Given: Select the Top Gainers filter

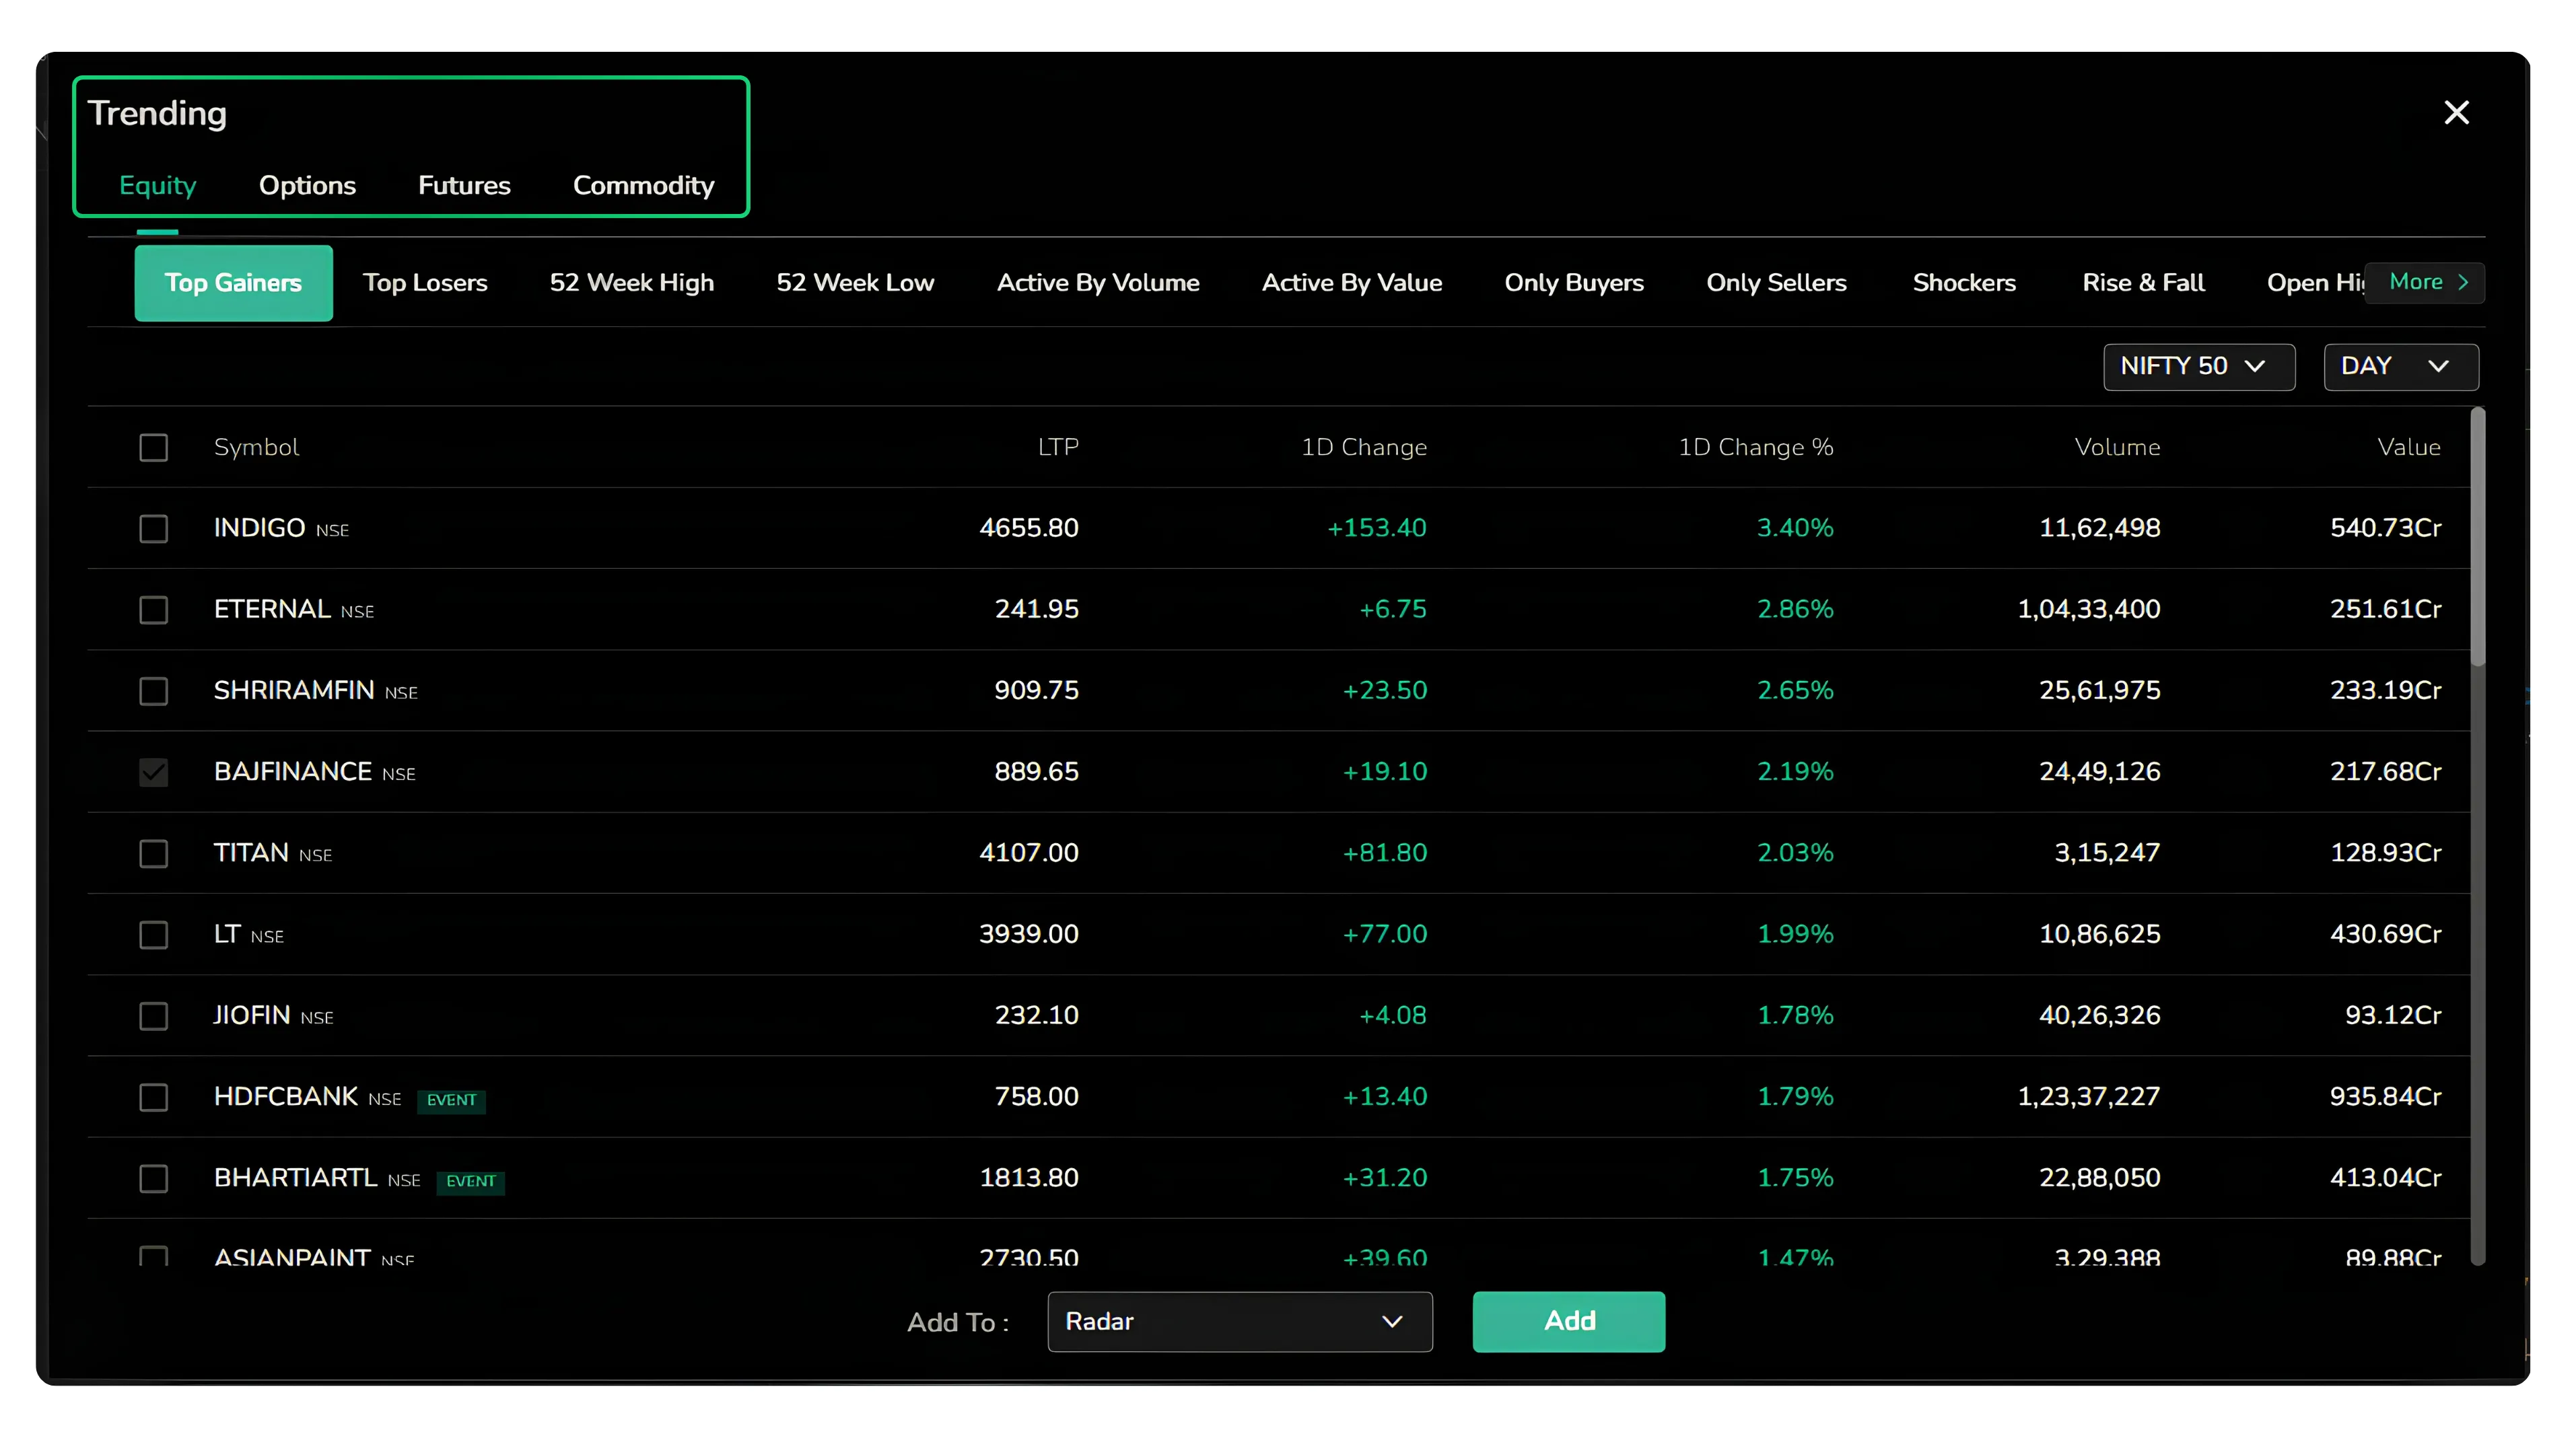Looking at the screenshot, I should click(233, 283).
